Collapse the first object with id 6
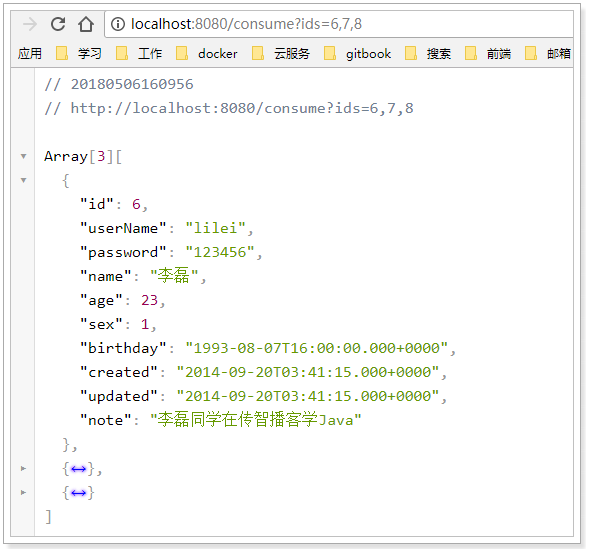The image size is (592, 549). coord(23,180)
